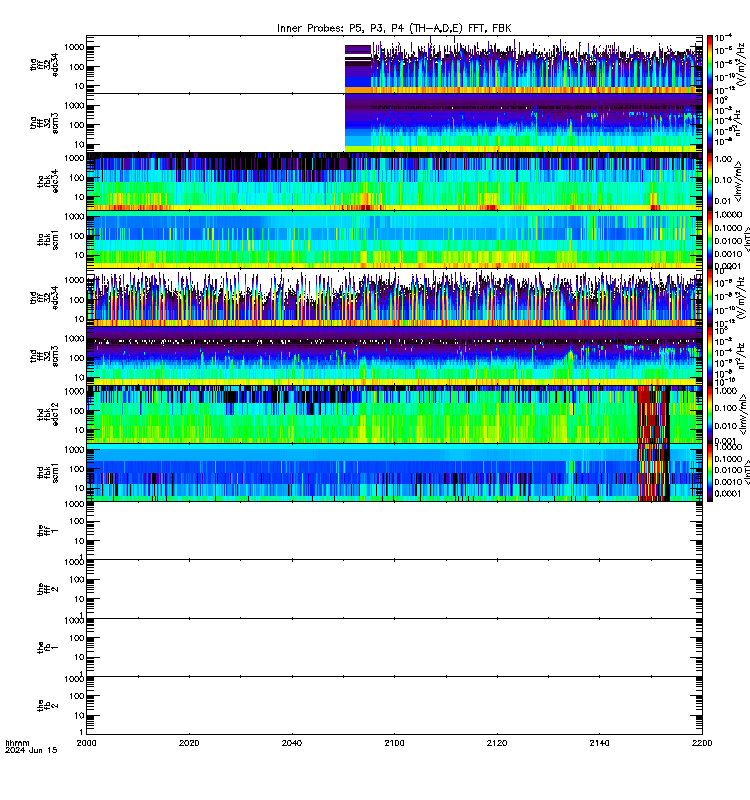
Task: Click the color bar beside tha fbk edc34 panel
Action: (x=710, y=181)
